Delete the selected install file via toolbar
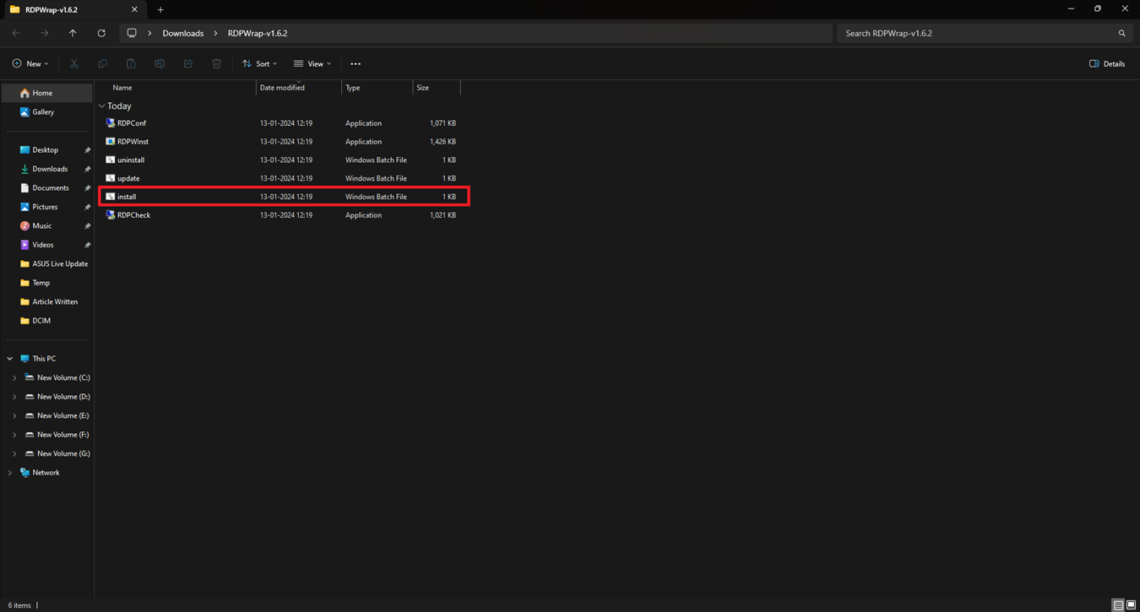Image resolution: width=1140 pixels, height=612 pixels. tap(216, 63)
